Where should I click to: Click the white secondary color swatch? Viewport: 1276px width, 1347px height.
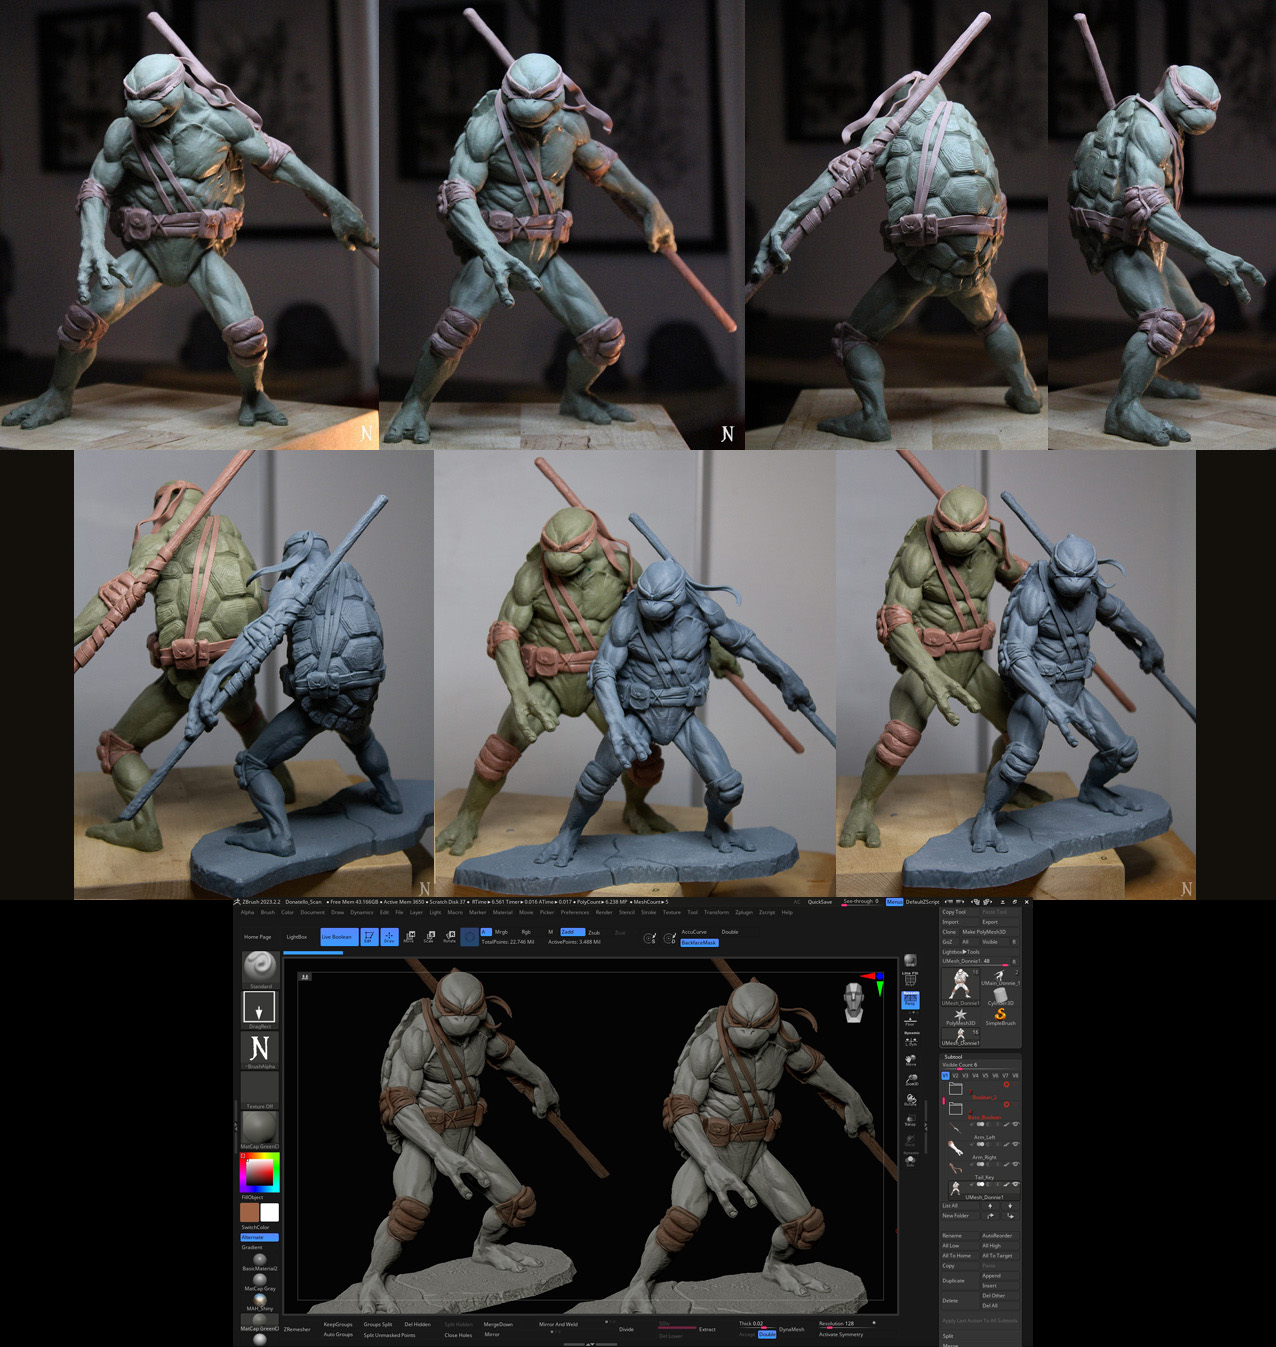[270, 1212]
